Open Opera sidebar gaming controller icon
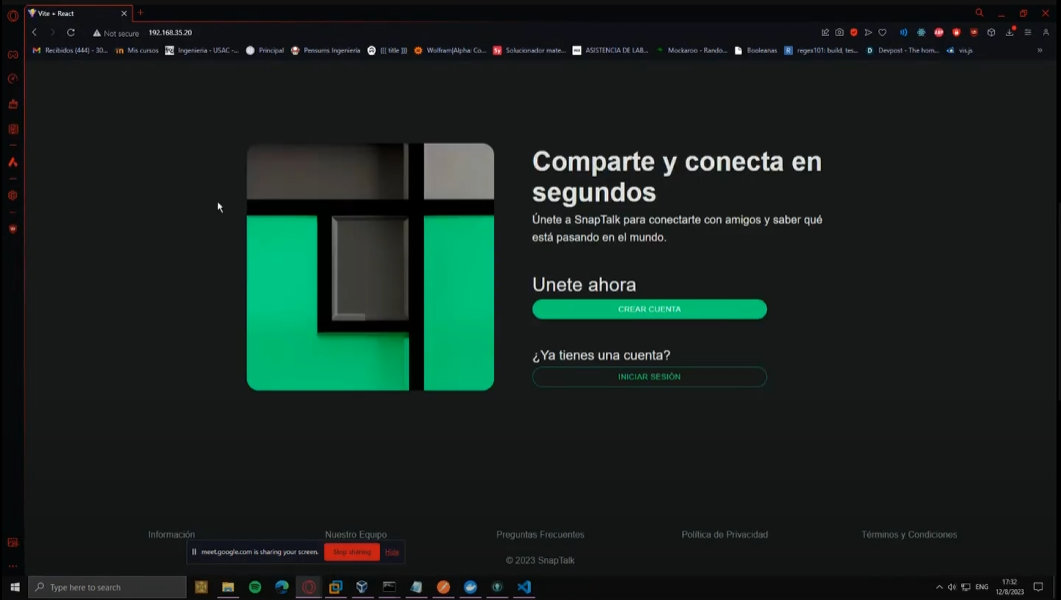1061x600 pixels. click(x=13, y=54)
